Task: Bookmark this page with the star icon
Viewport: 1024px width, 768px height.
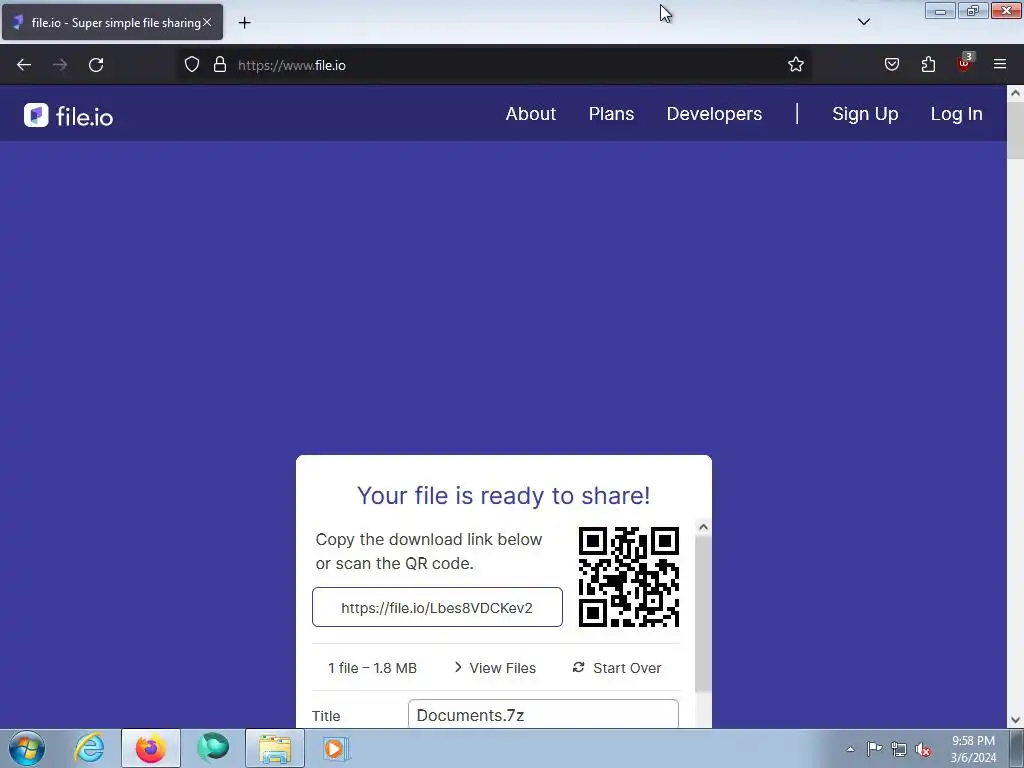Action: point(795,64)
